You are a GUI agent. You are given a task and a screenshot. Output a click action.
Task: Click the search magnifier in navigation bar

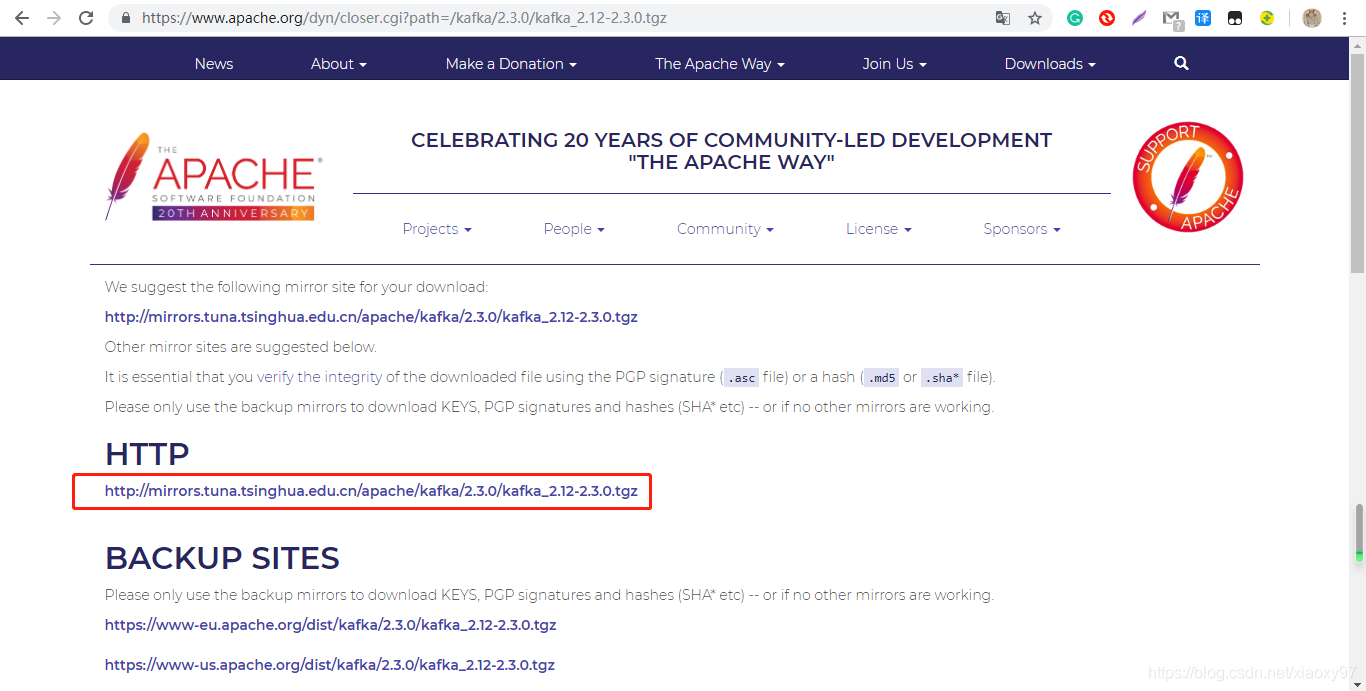[x=1181, y=63]
